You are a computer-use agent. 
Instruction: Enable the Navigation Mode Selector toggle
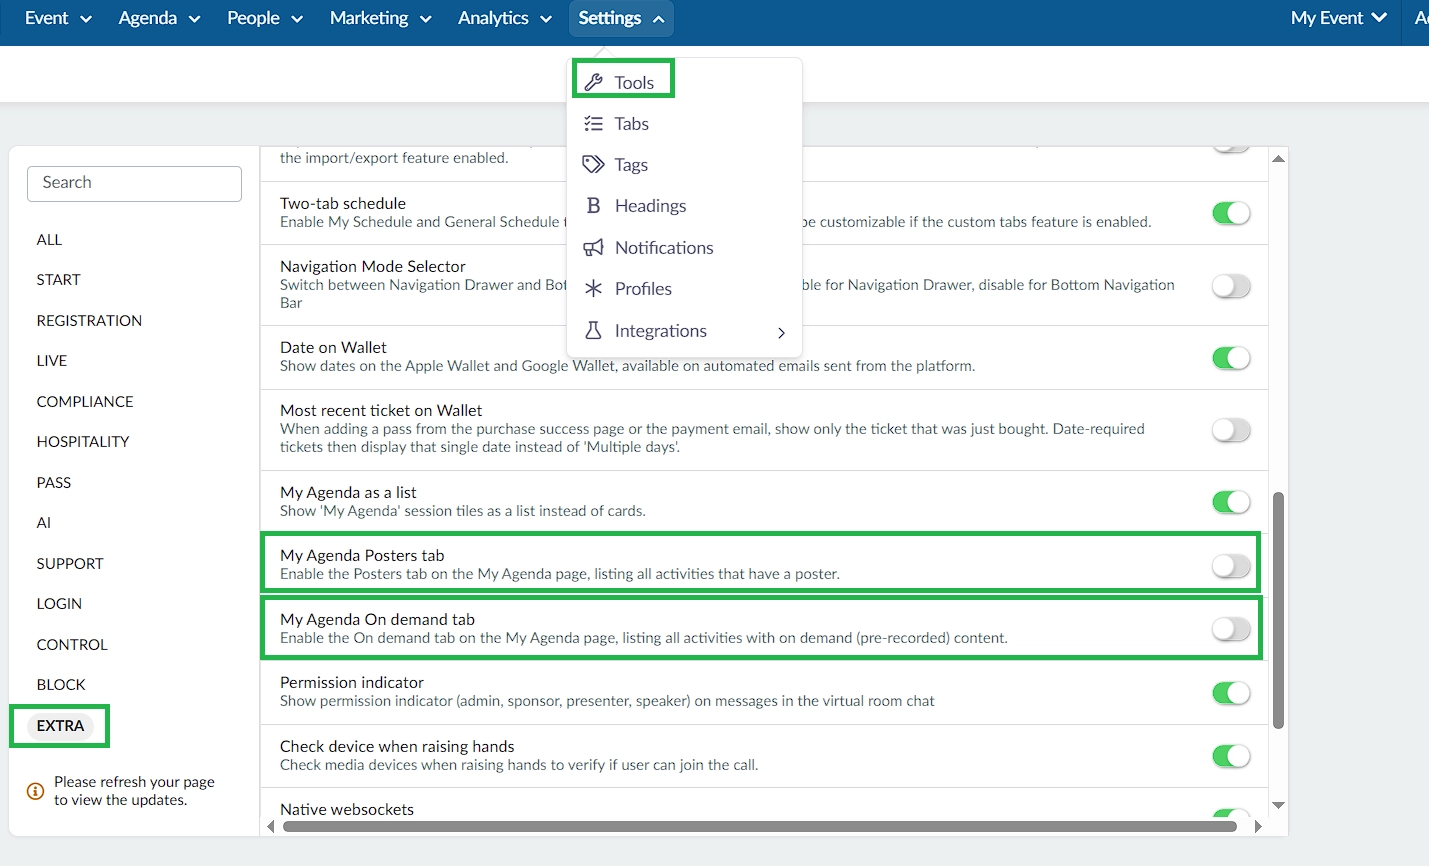pos(1231,286)
